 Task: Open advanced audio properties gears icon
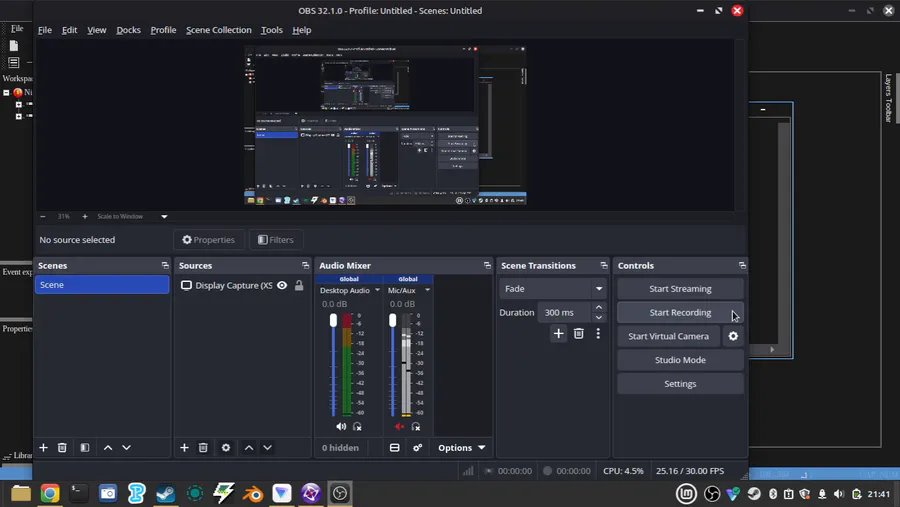pyautogui.click(x=418, y=447)
